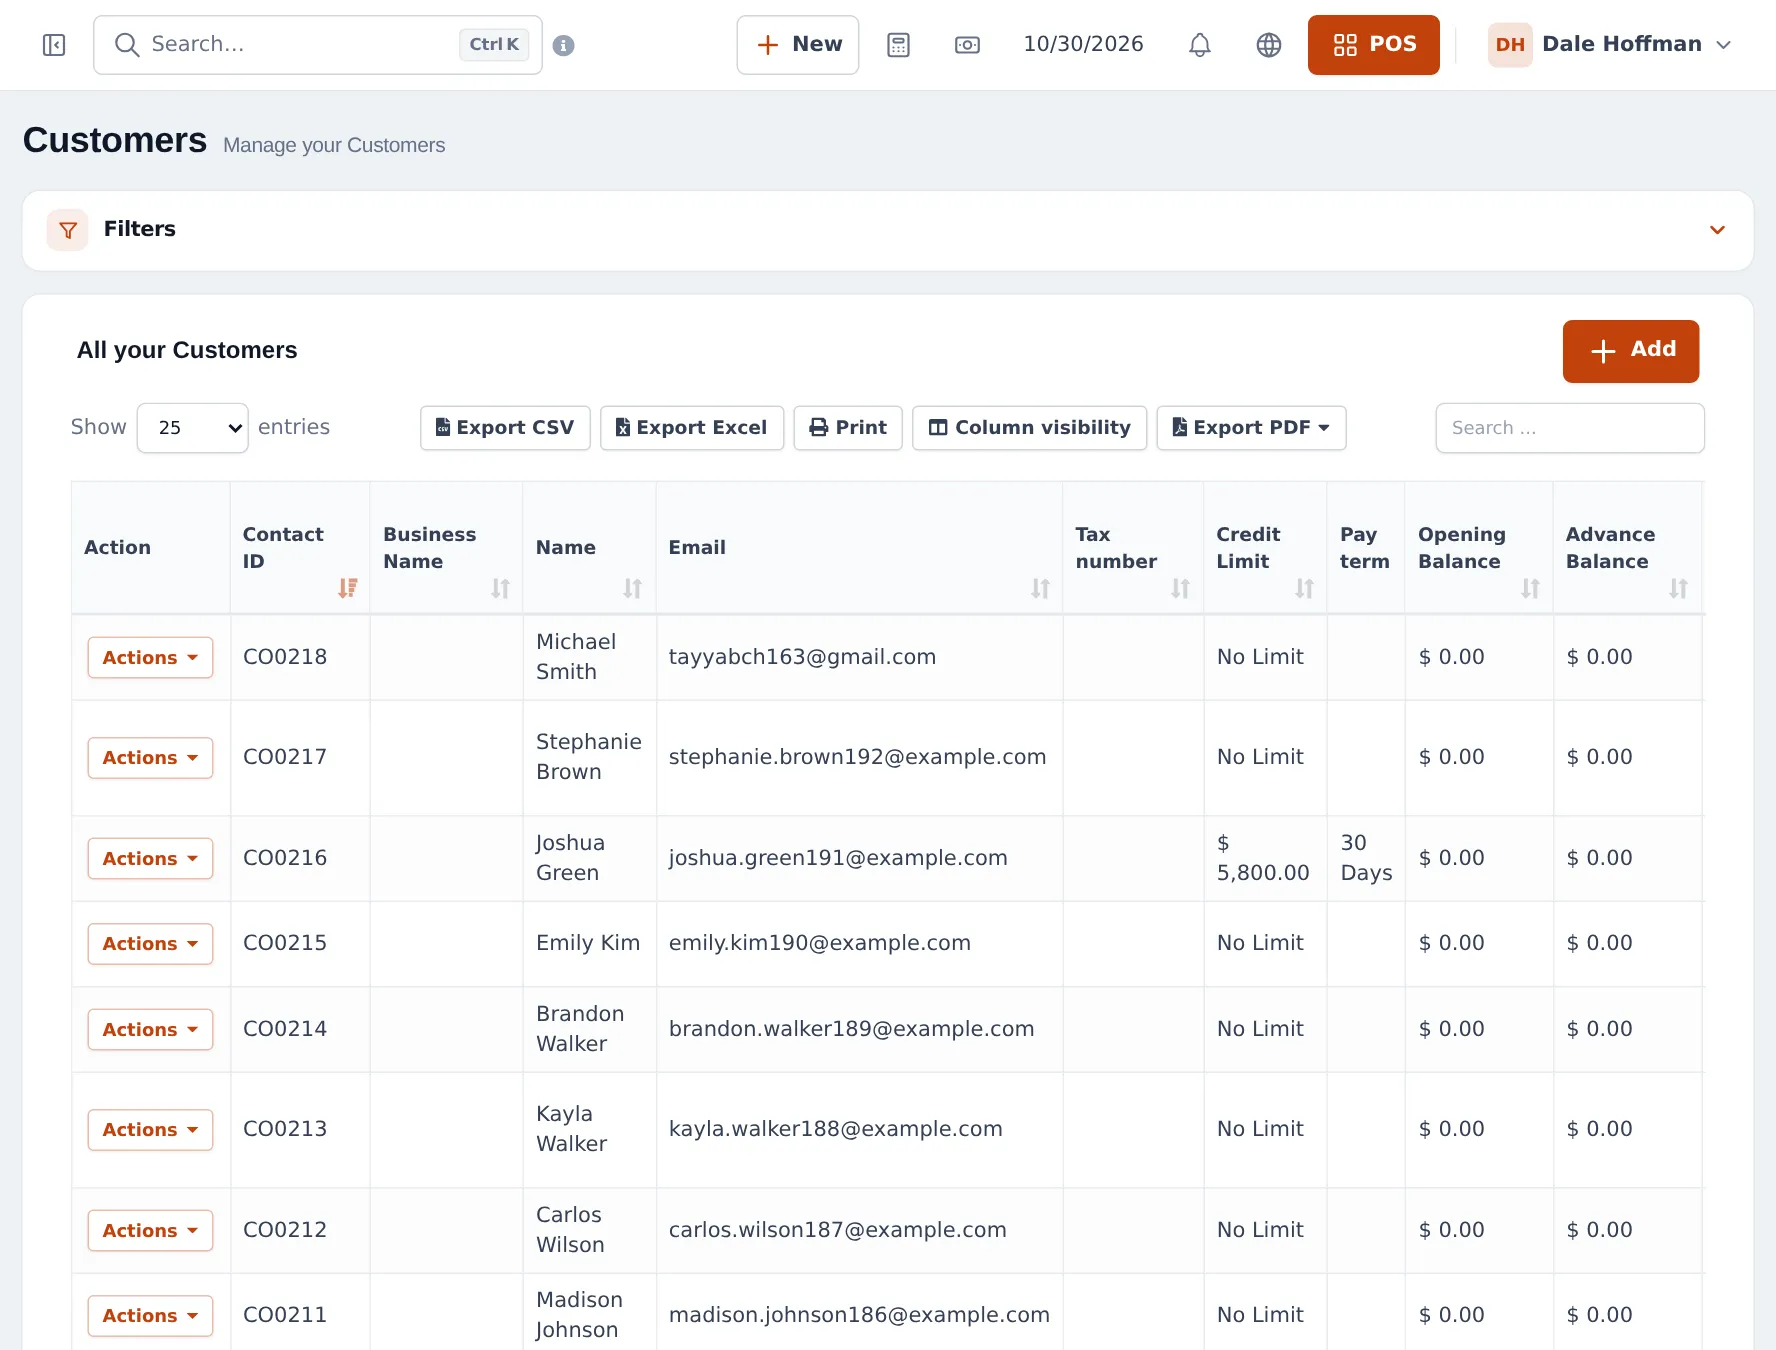Export customers as CSV

click(505, 428)
